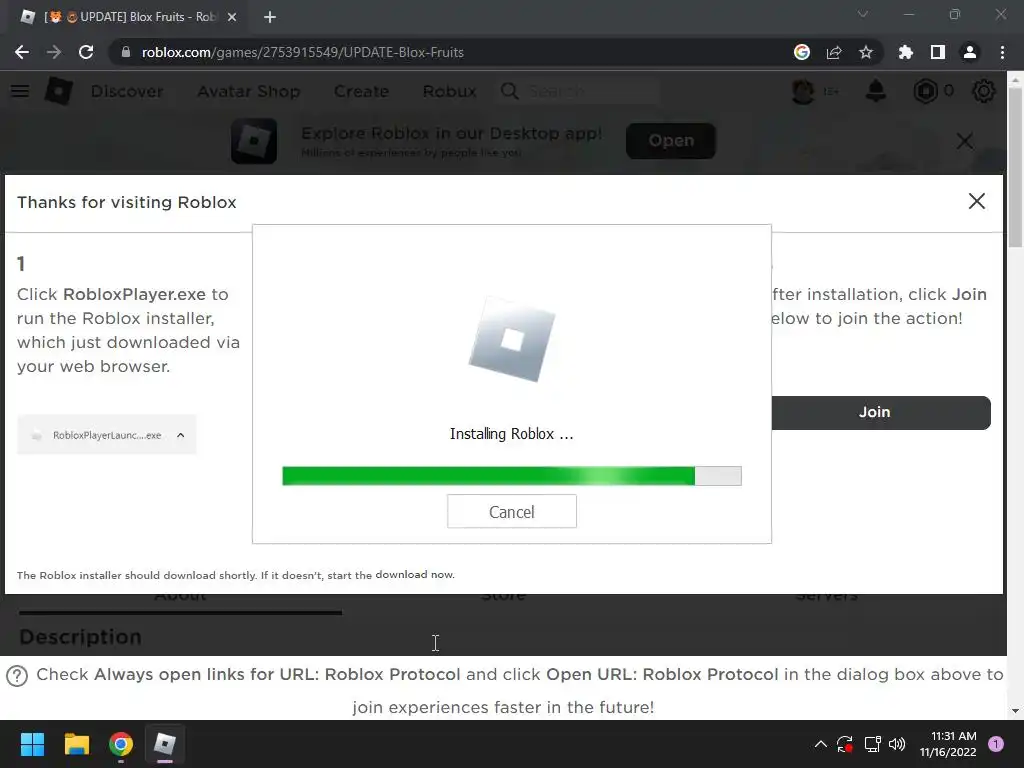Dismiss the Desktop app banner

[x=965, y=140]
